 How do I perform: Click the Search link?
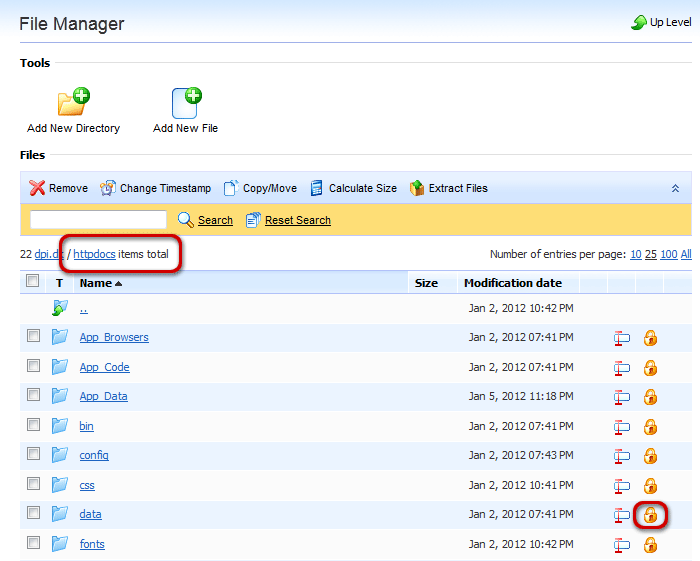215,220
